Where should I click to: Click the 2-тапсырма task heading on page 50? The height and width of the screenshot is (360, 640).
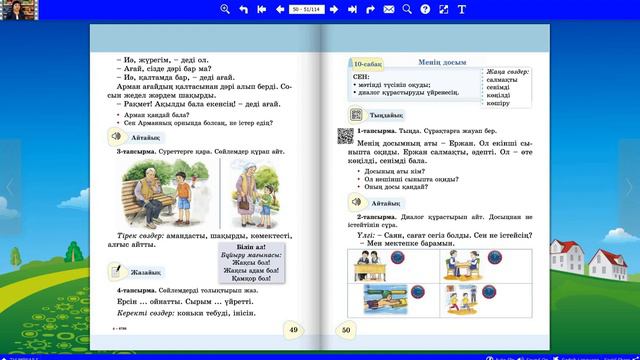point(377,217)
